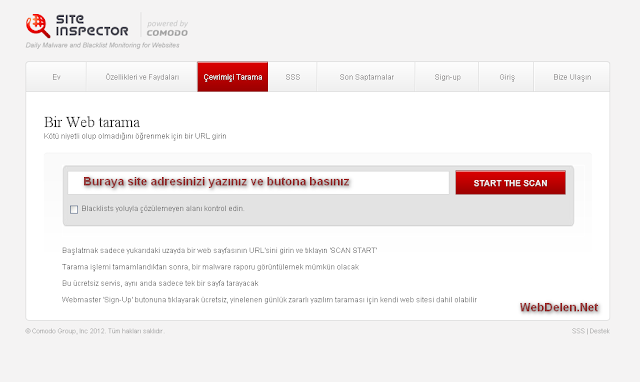Screen dimensions: 640x382
Task: Open the Son Saptamalar tab
Action: [366, 77]
